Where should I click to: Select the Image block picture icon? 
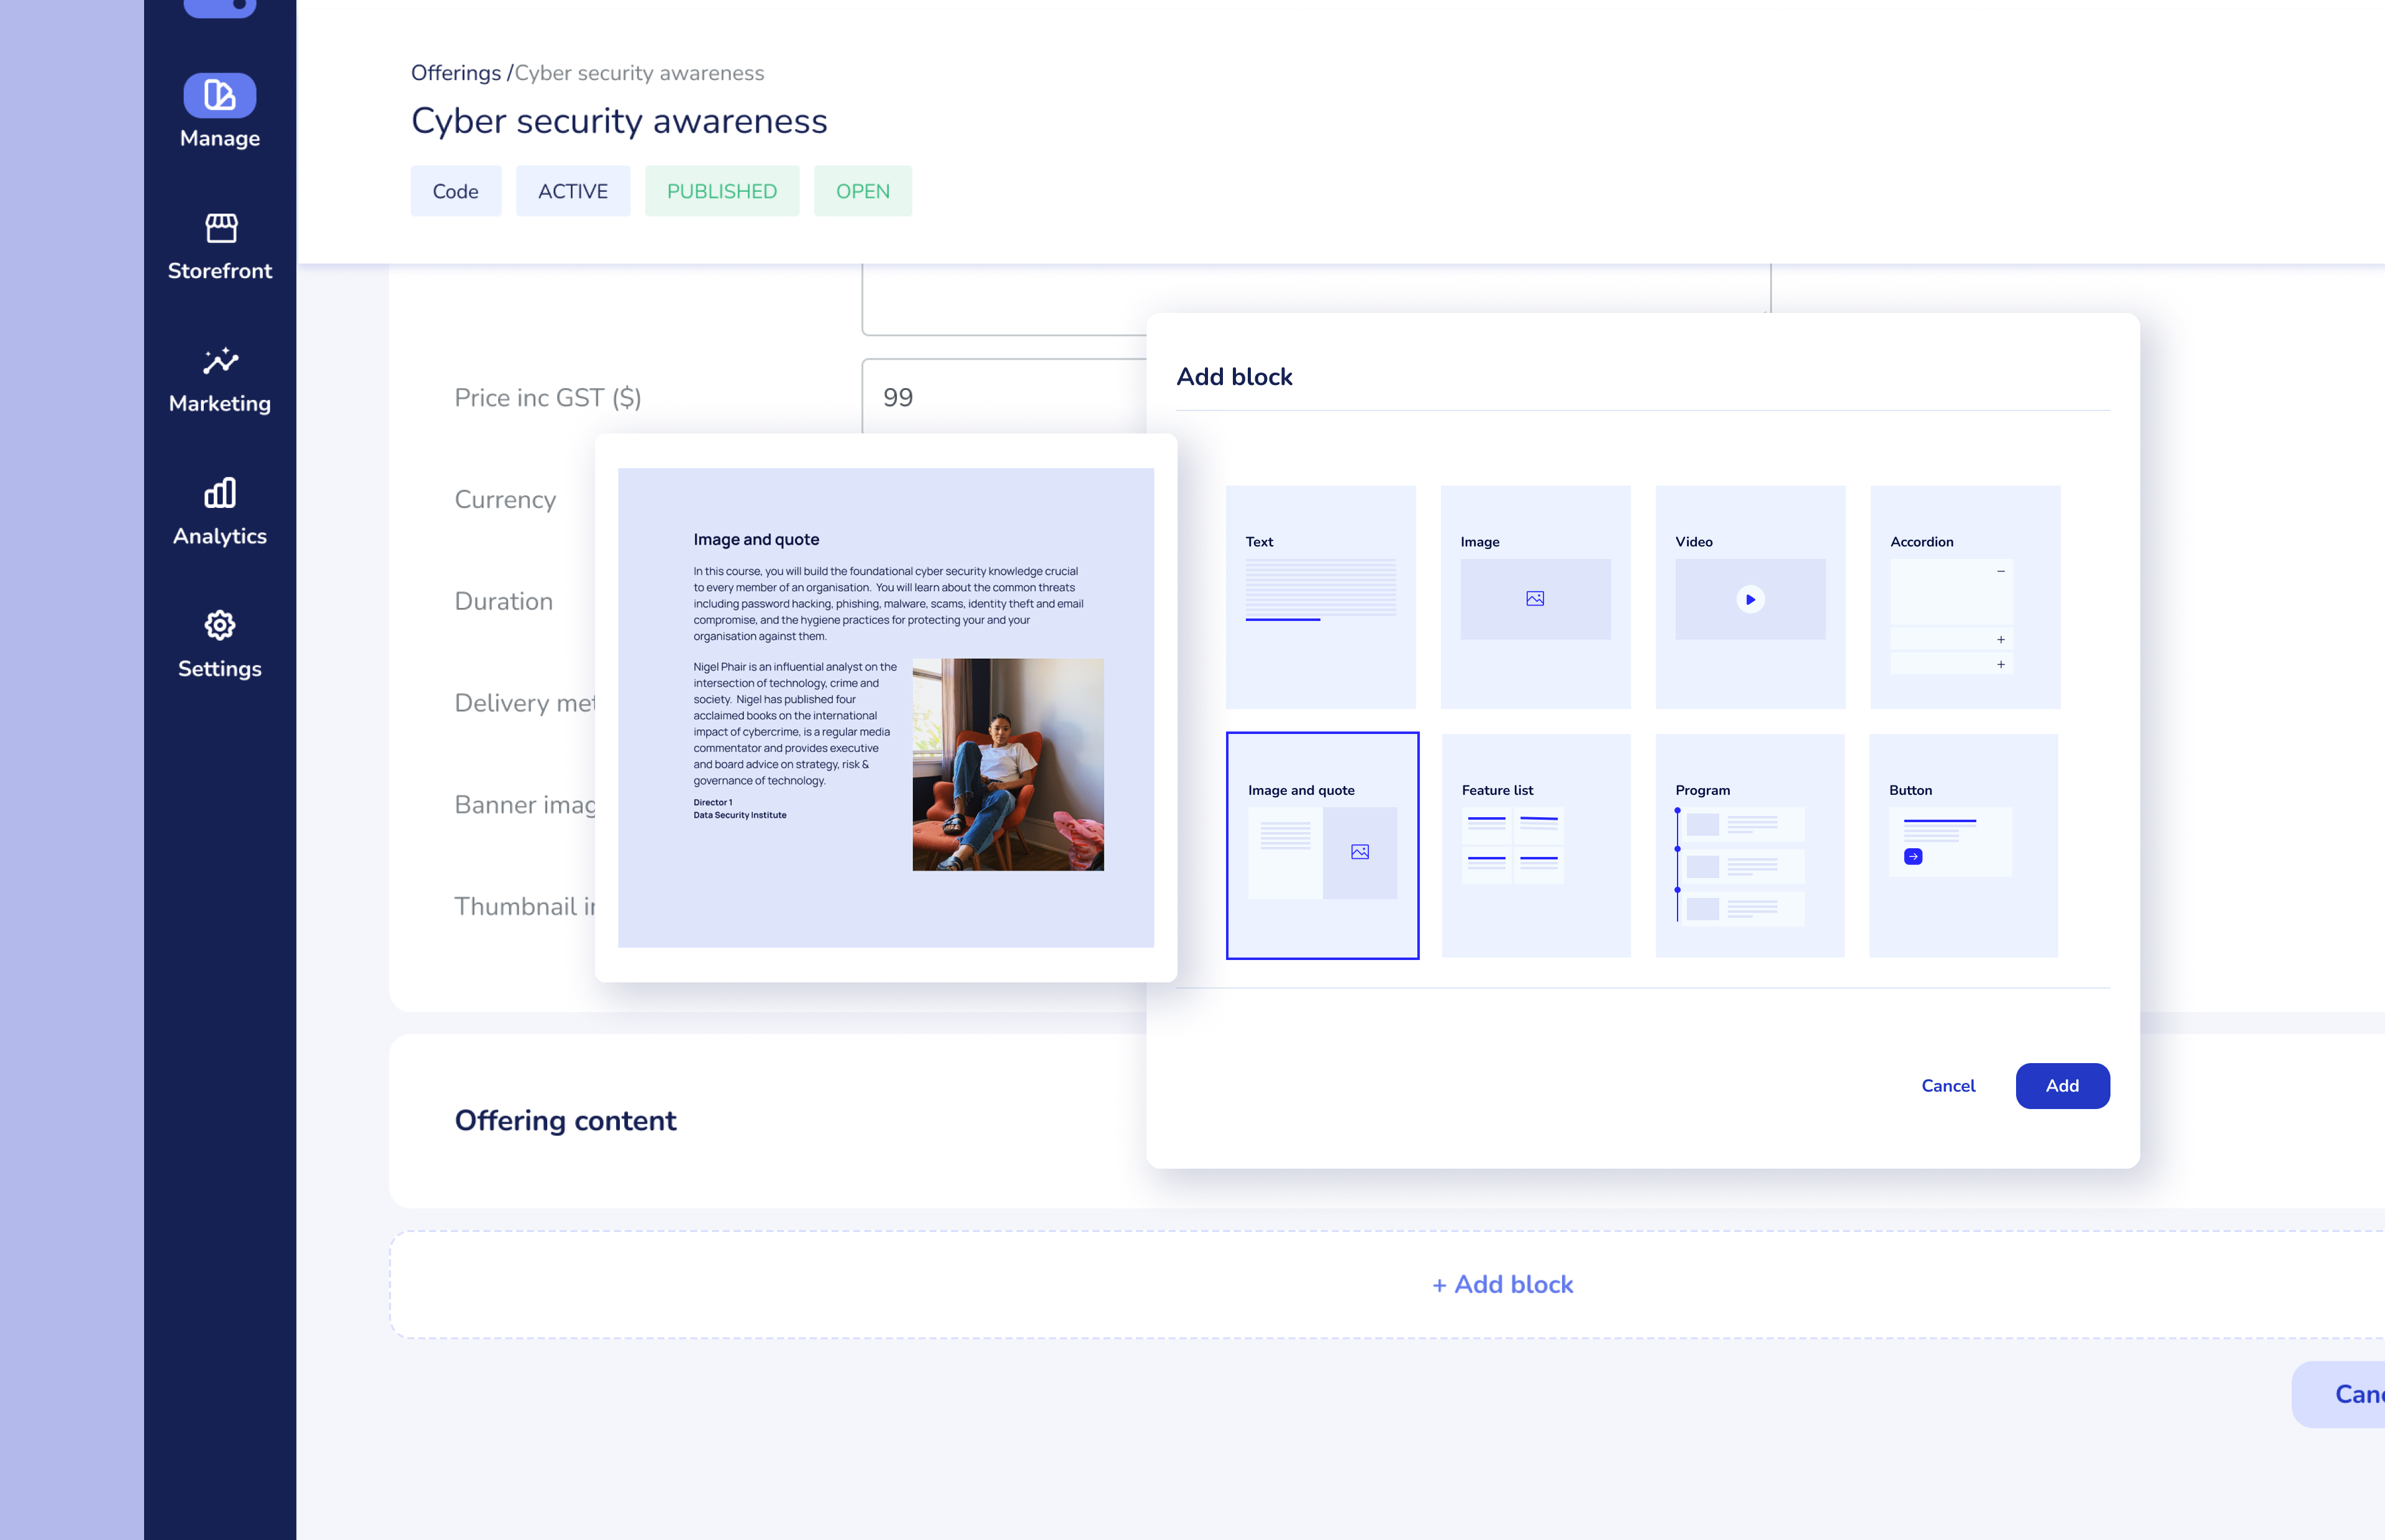1535,599
